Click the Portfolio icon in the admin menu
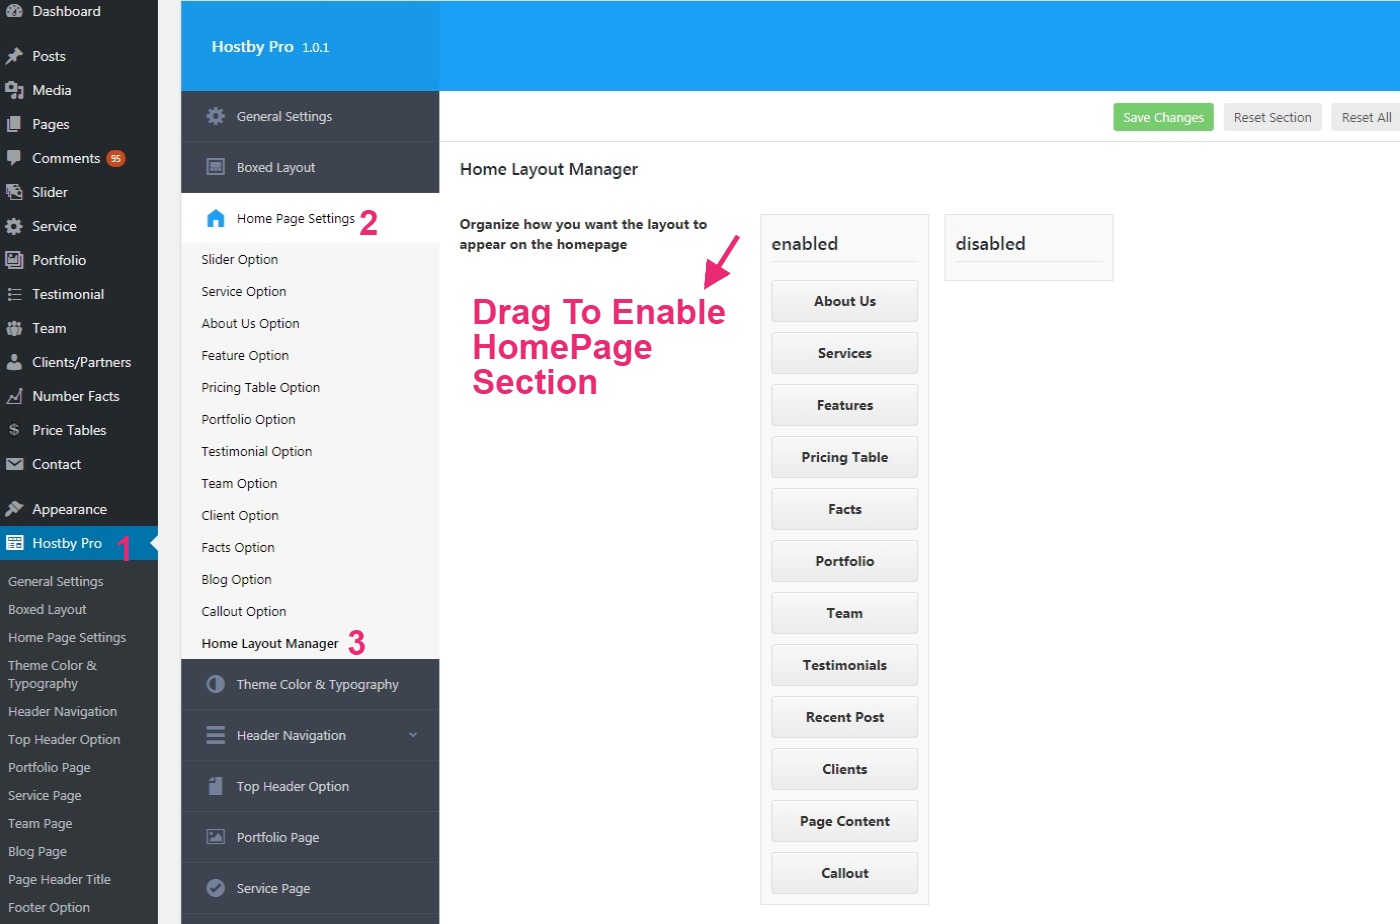The width and height of the screenshot is (1400, 924). click(x=14, y=260)
